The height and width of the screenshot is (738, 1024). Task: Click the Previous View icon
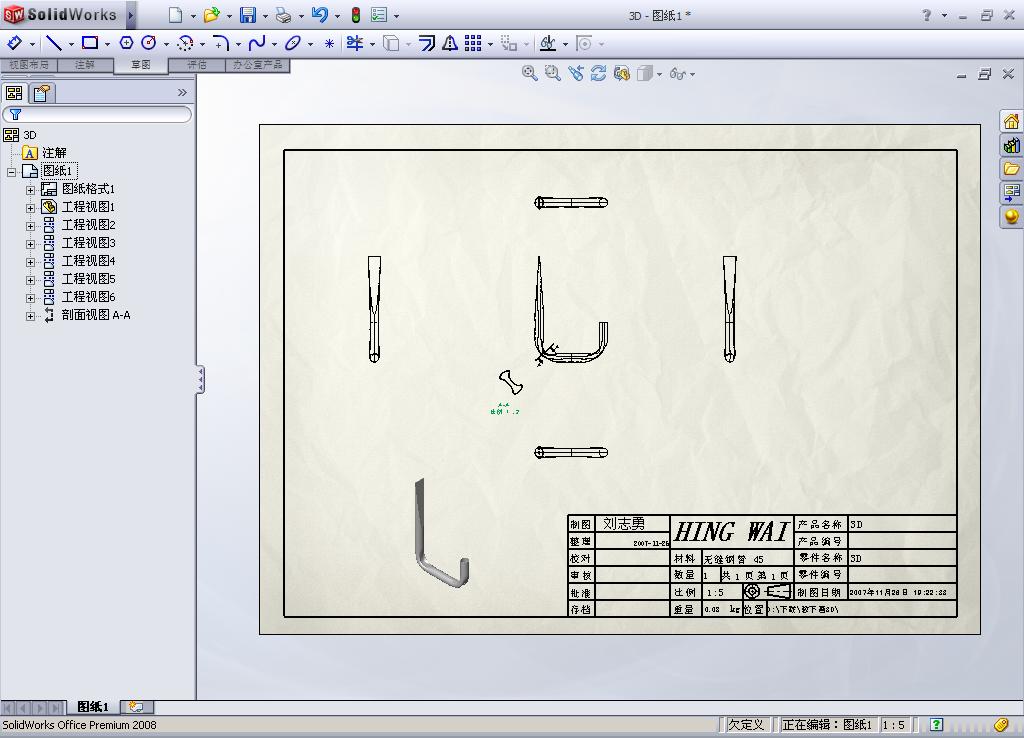(x=575, y=73)
